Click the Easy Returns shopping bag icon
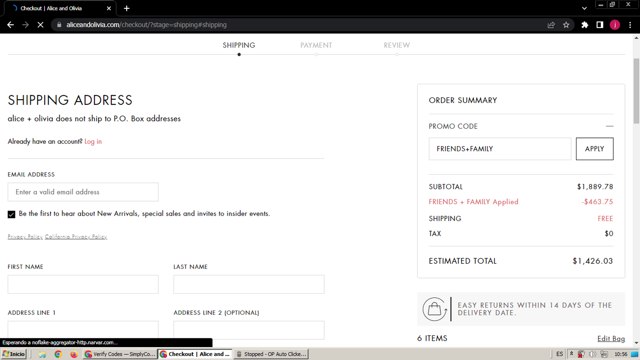This screenshot has width=640, height=360. tap(435, 309)
